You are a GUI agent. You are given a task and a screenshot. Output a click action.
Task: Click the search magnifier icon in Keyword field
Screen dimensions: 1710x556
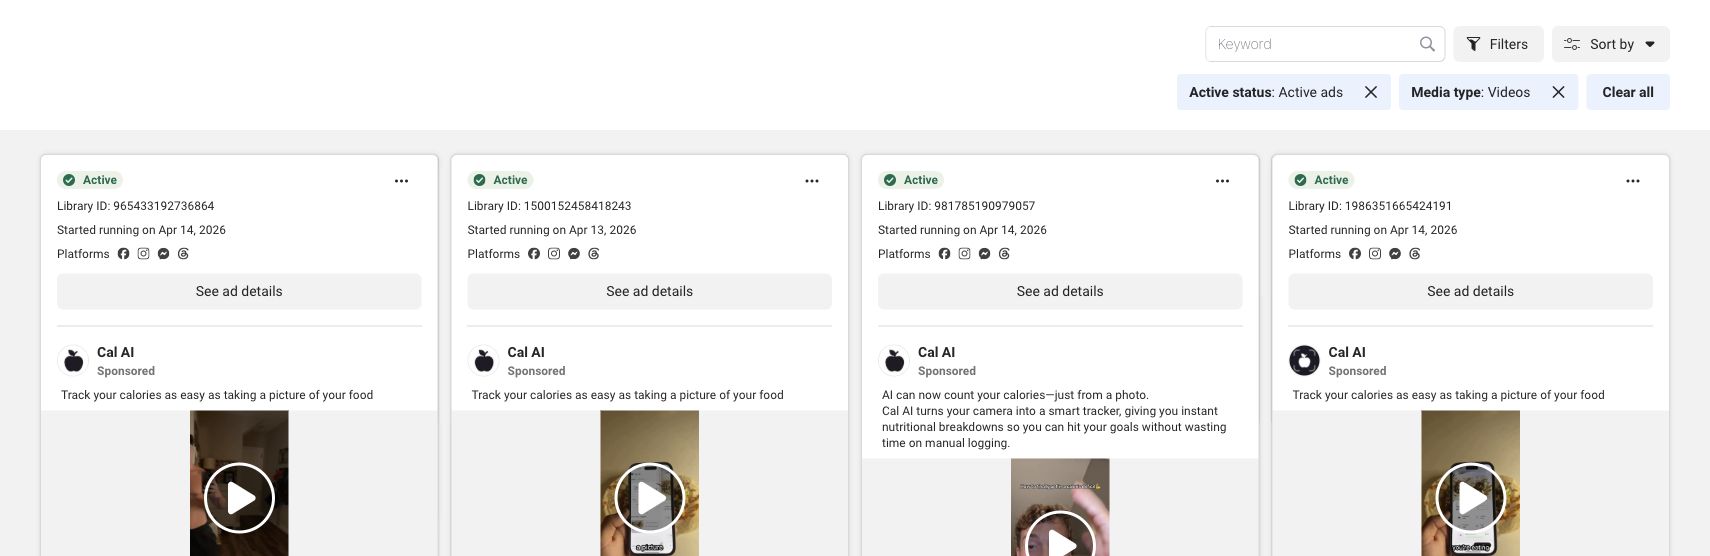point(1427,44)
